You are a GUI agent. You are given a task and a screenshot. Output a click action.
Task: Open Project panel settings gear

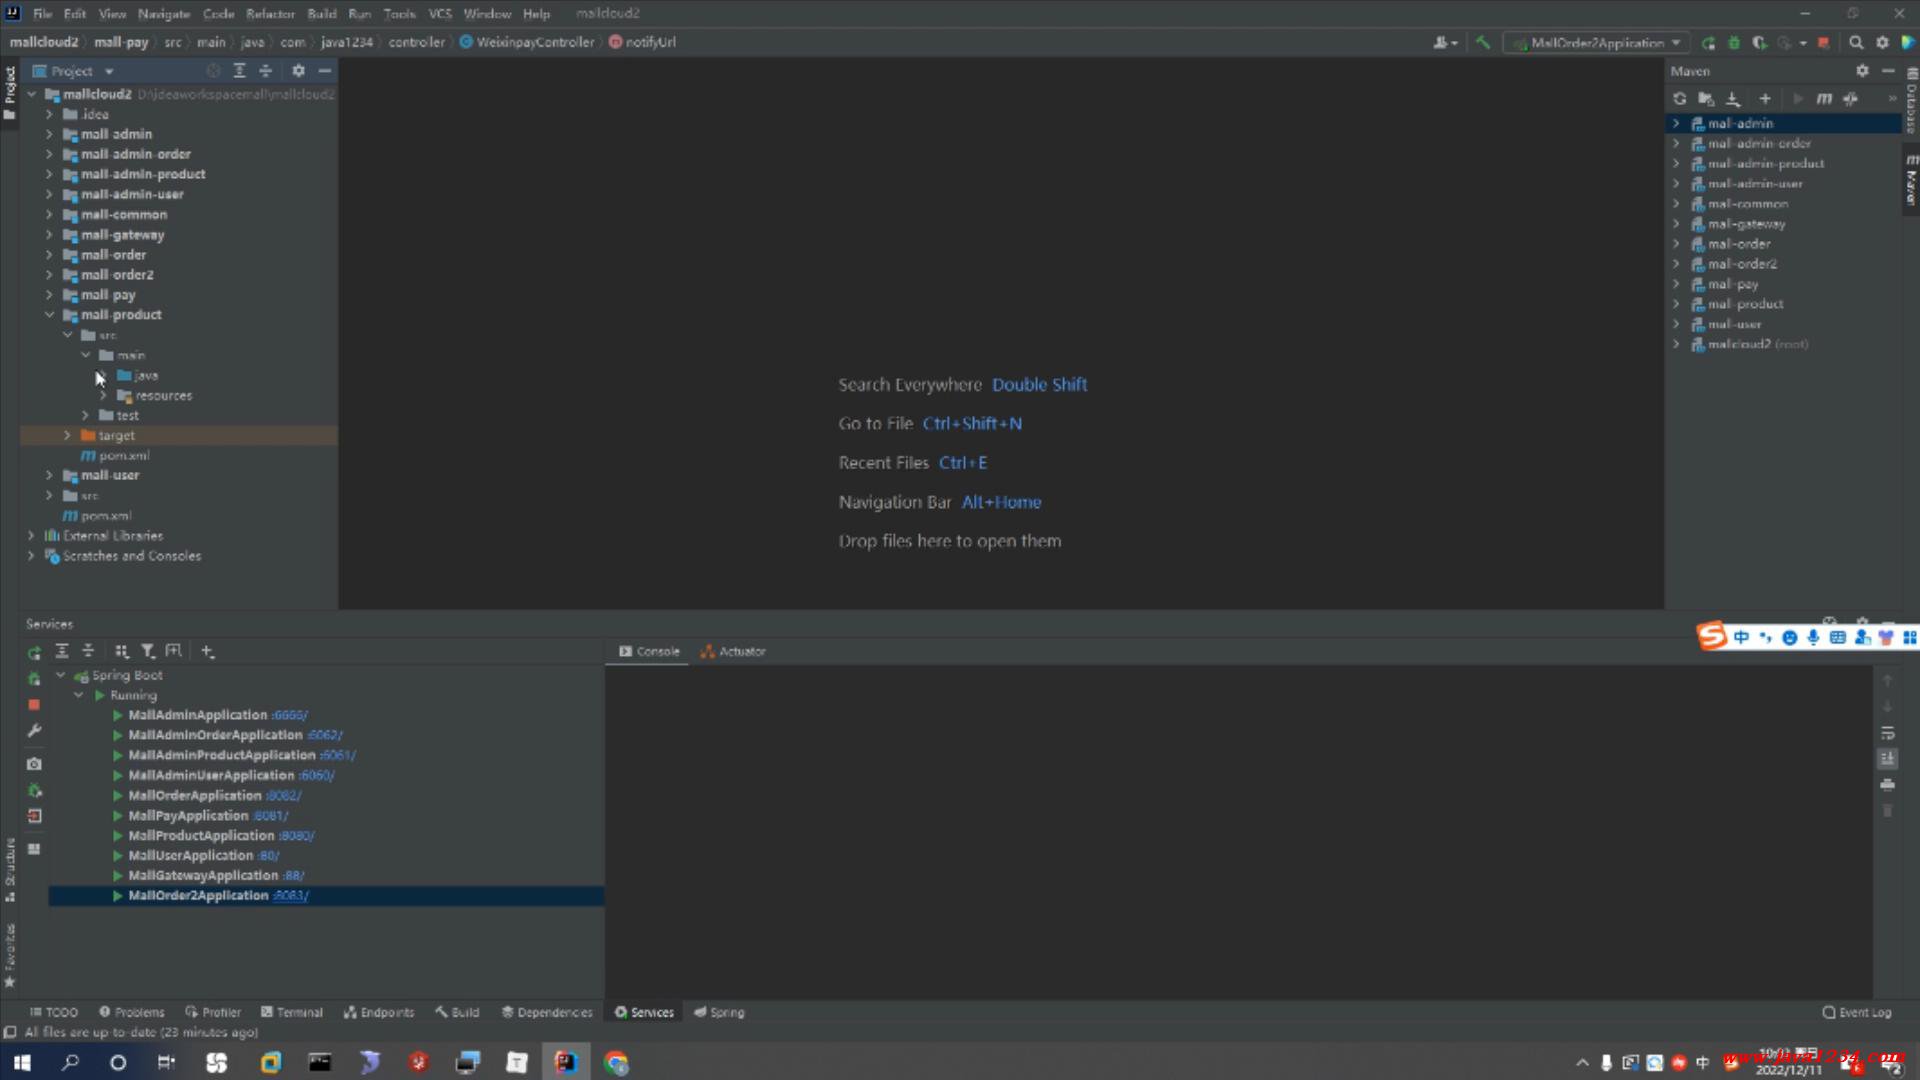(x=298, y=71)
